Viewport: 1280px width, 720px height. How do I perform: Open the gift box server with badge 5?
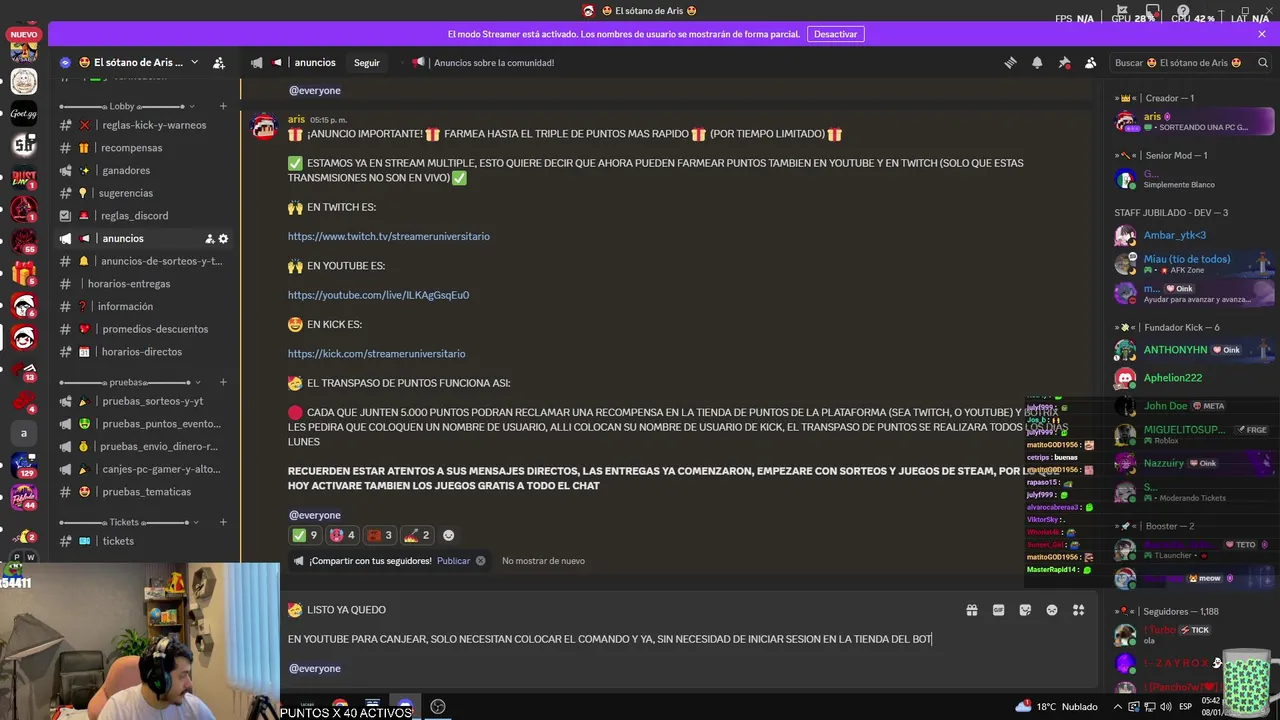pyautogui.click(x=24, y=273)
